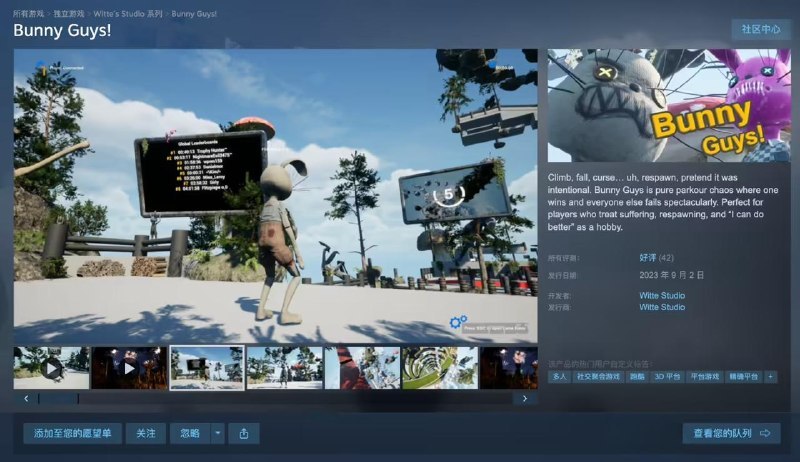Viewport: 800px width, 462px height.
Task: Click the Bunny Guys! header capsule image
Action: [668, 106]
